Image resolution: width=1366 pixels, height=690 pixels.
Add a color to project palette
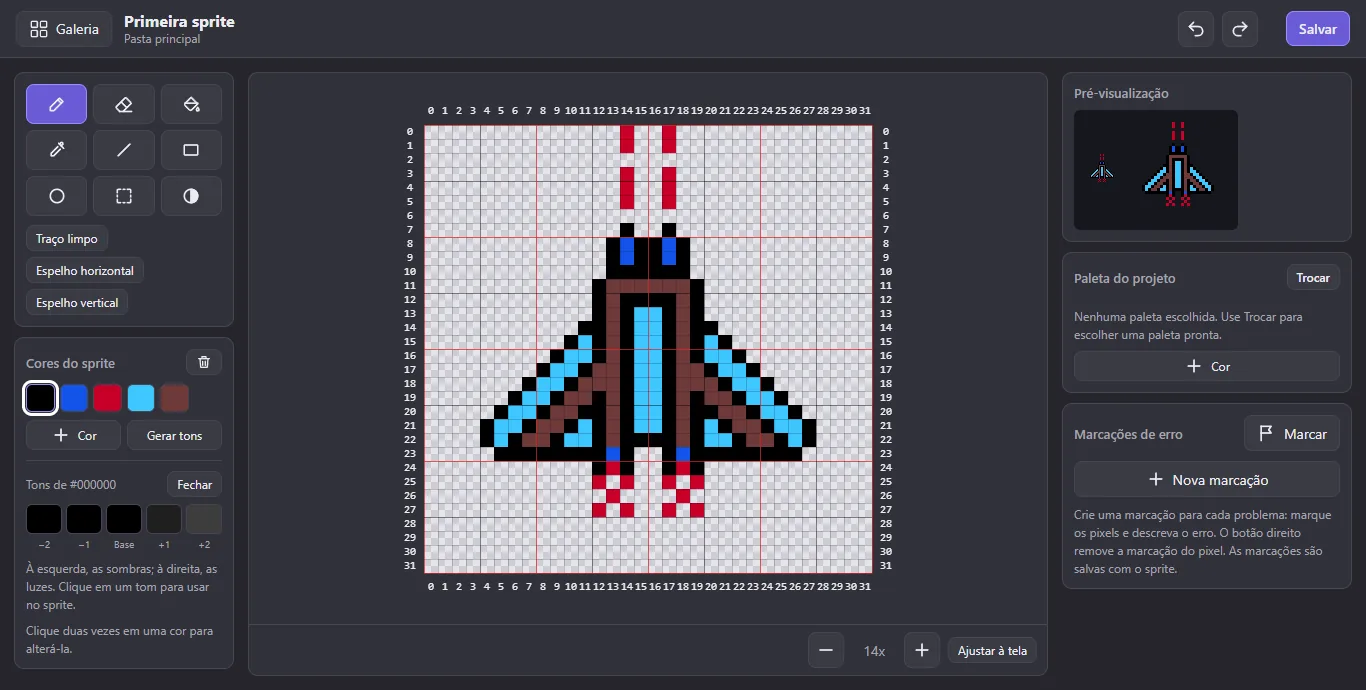click(x=1207, y=366)
